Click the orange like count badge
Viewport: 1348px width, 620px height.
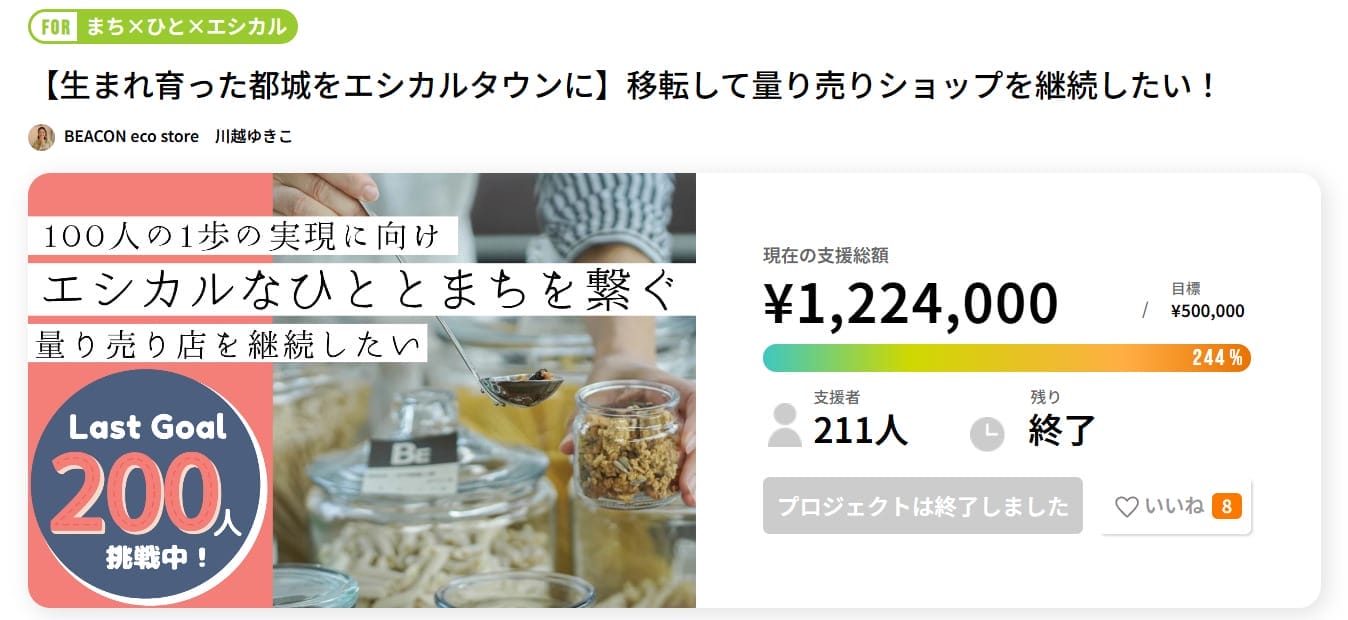(1226, 506)
